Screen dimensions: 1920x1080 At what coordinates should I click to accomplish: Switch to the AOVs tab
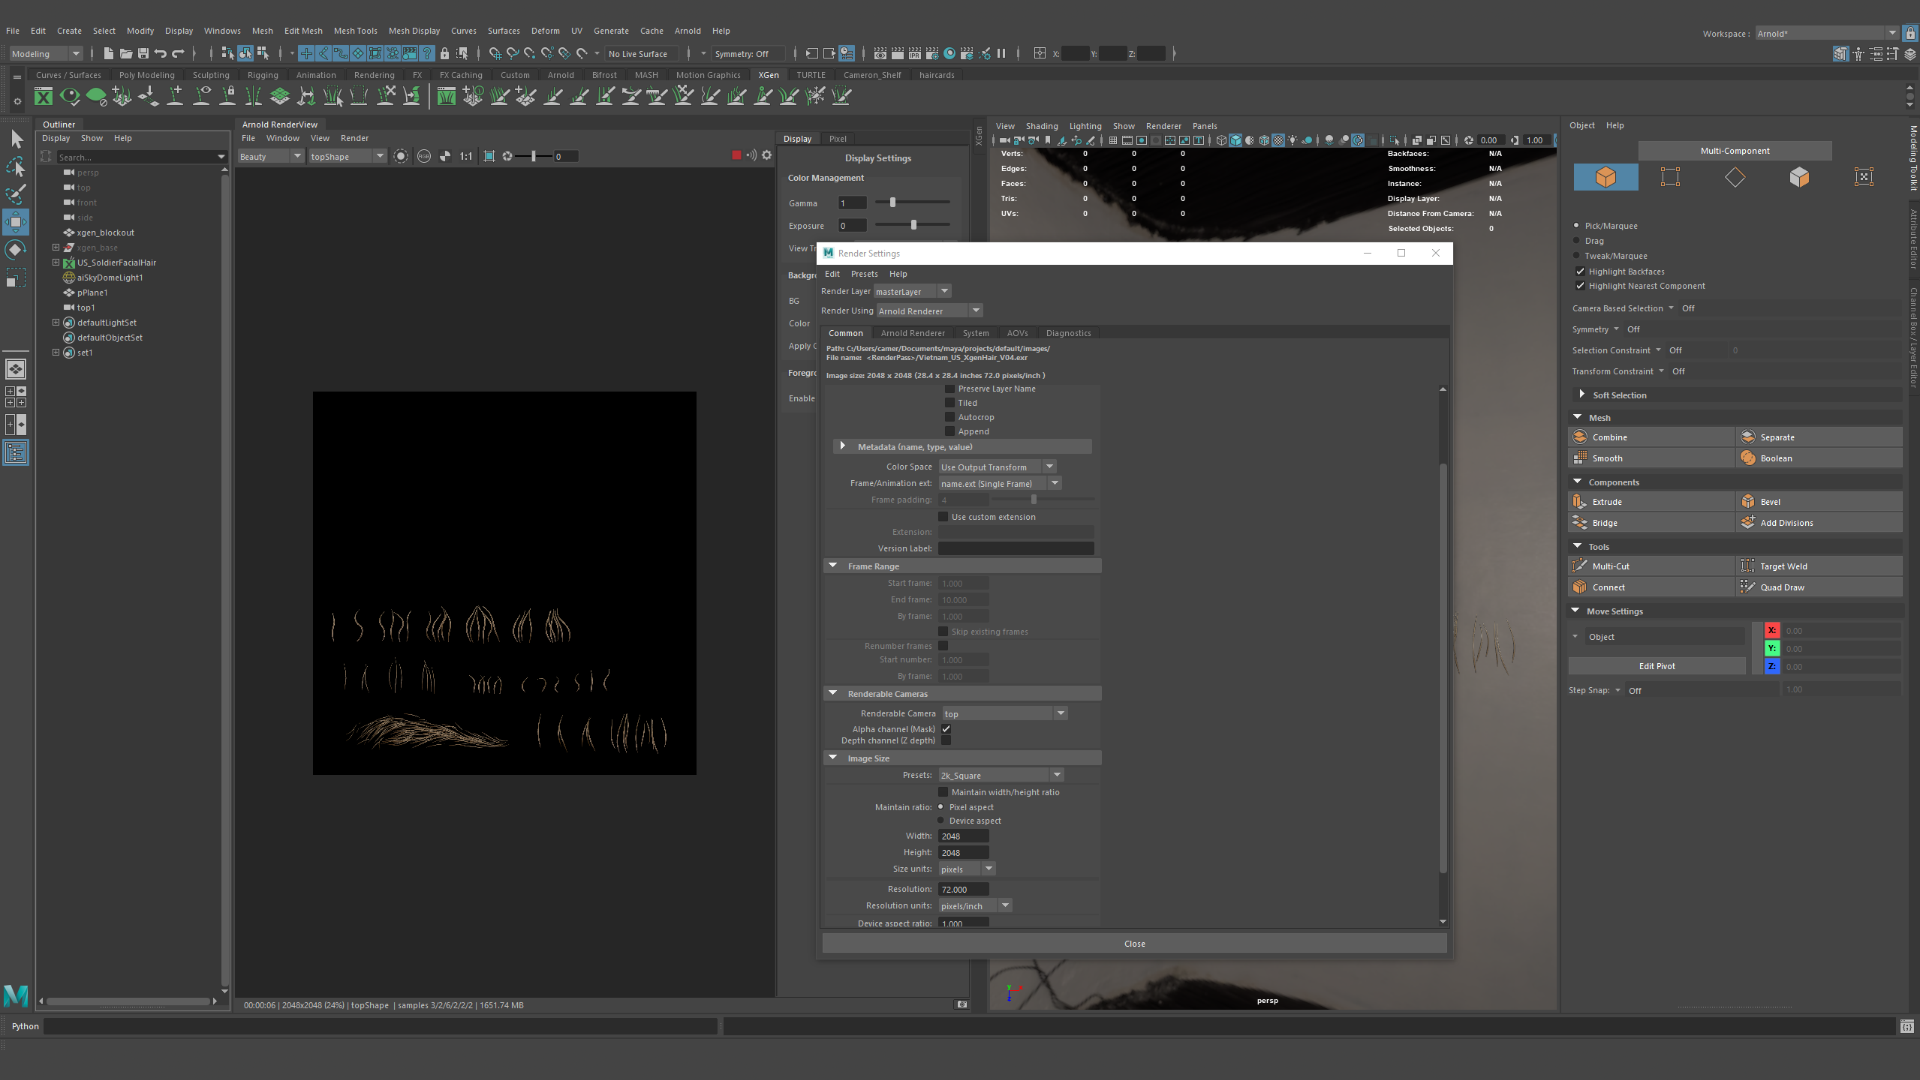point(1017,333)
